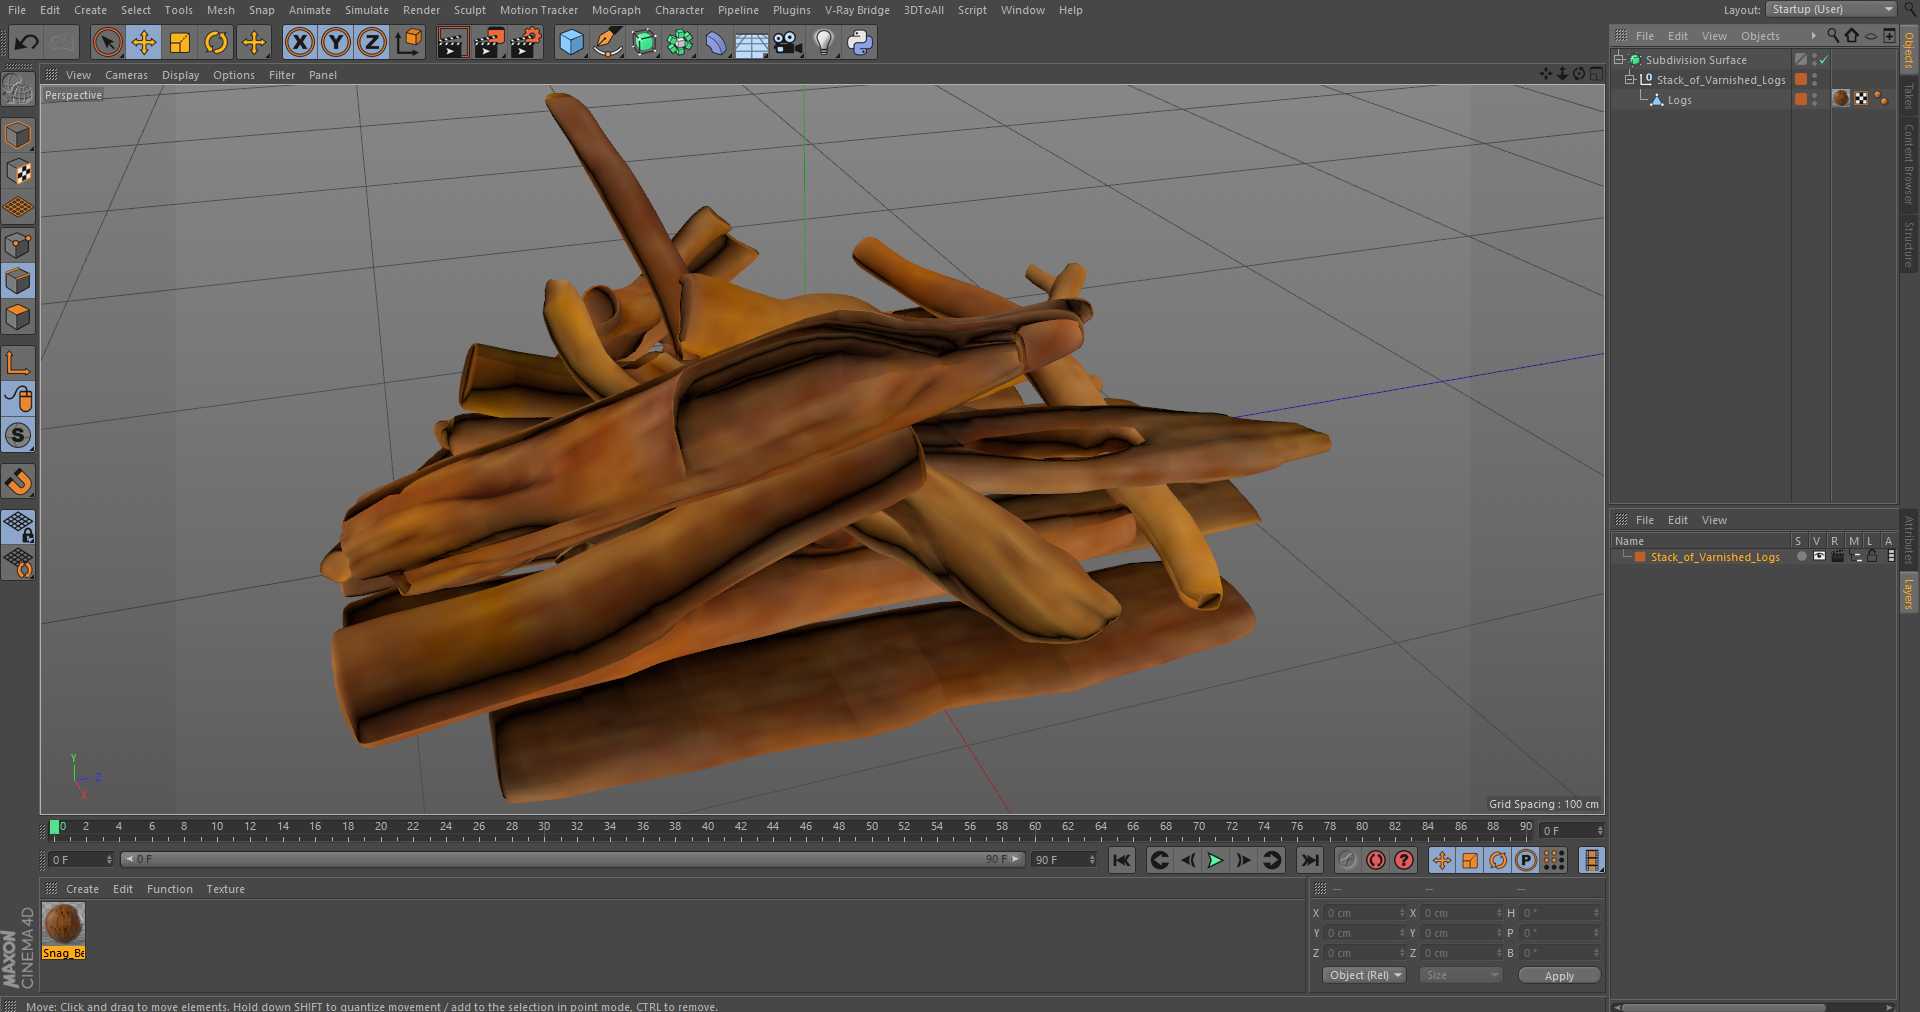Toggle the X axis lock
1920x1012 pixels.
pyautogui.click(x=299, y=42)
